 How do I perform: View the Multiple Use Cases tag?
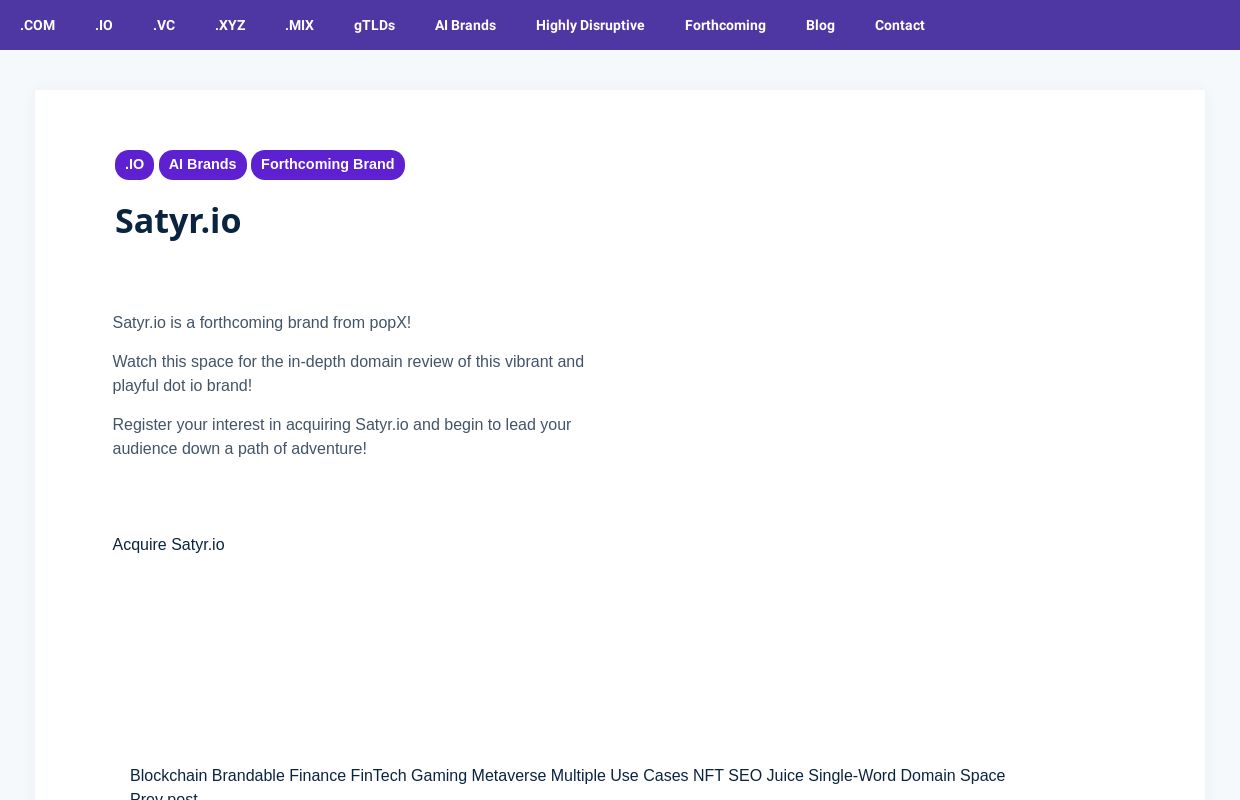click(x=619, y=776)
